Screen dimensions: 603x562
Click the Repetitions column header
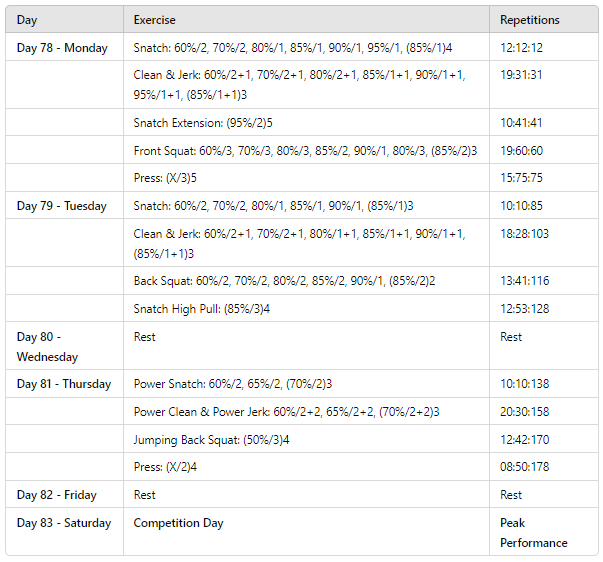[530, 20]
